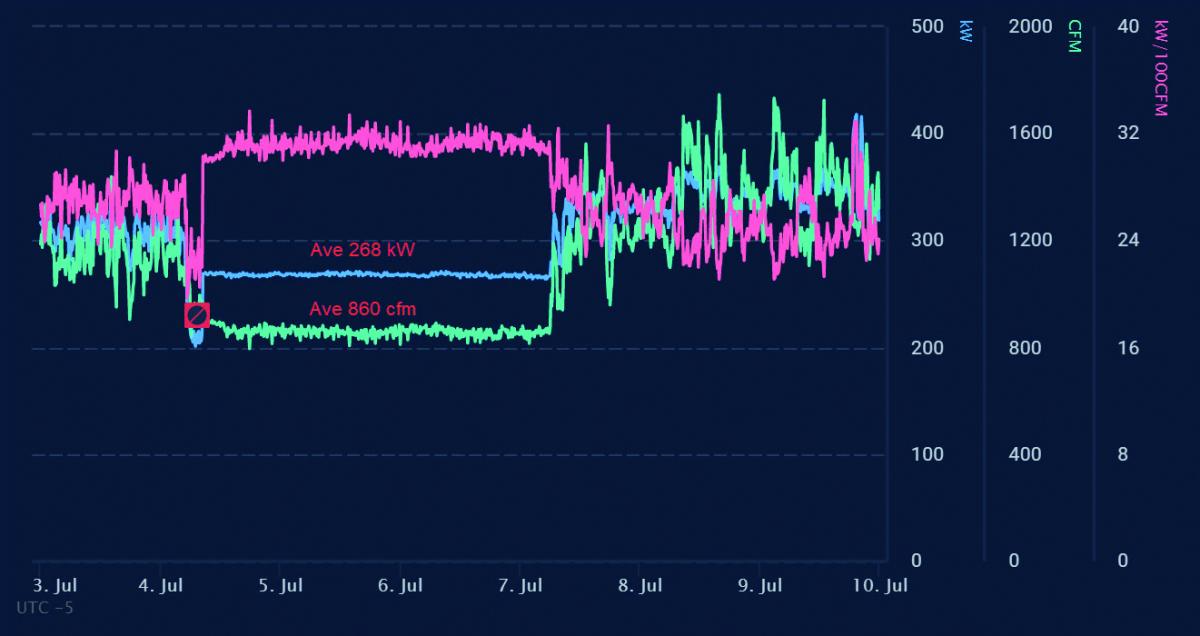Select the blue kW axis title
This screenshot has width=1200, height=636.
(965, 30)
